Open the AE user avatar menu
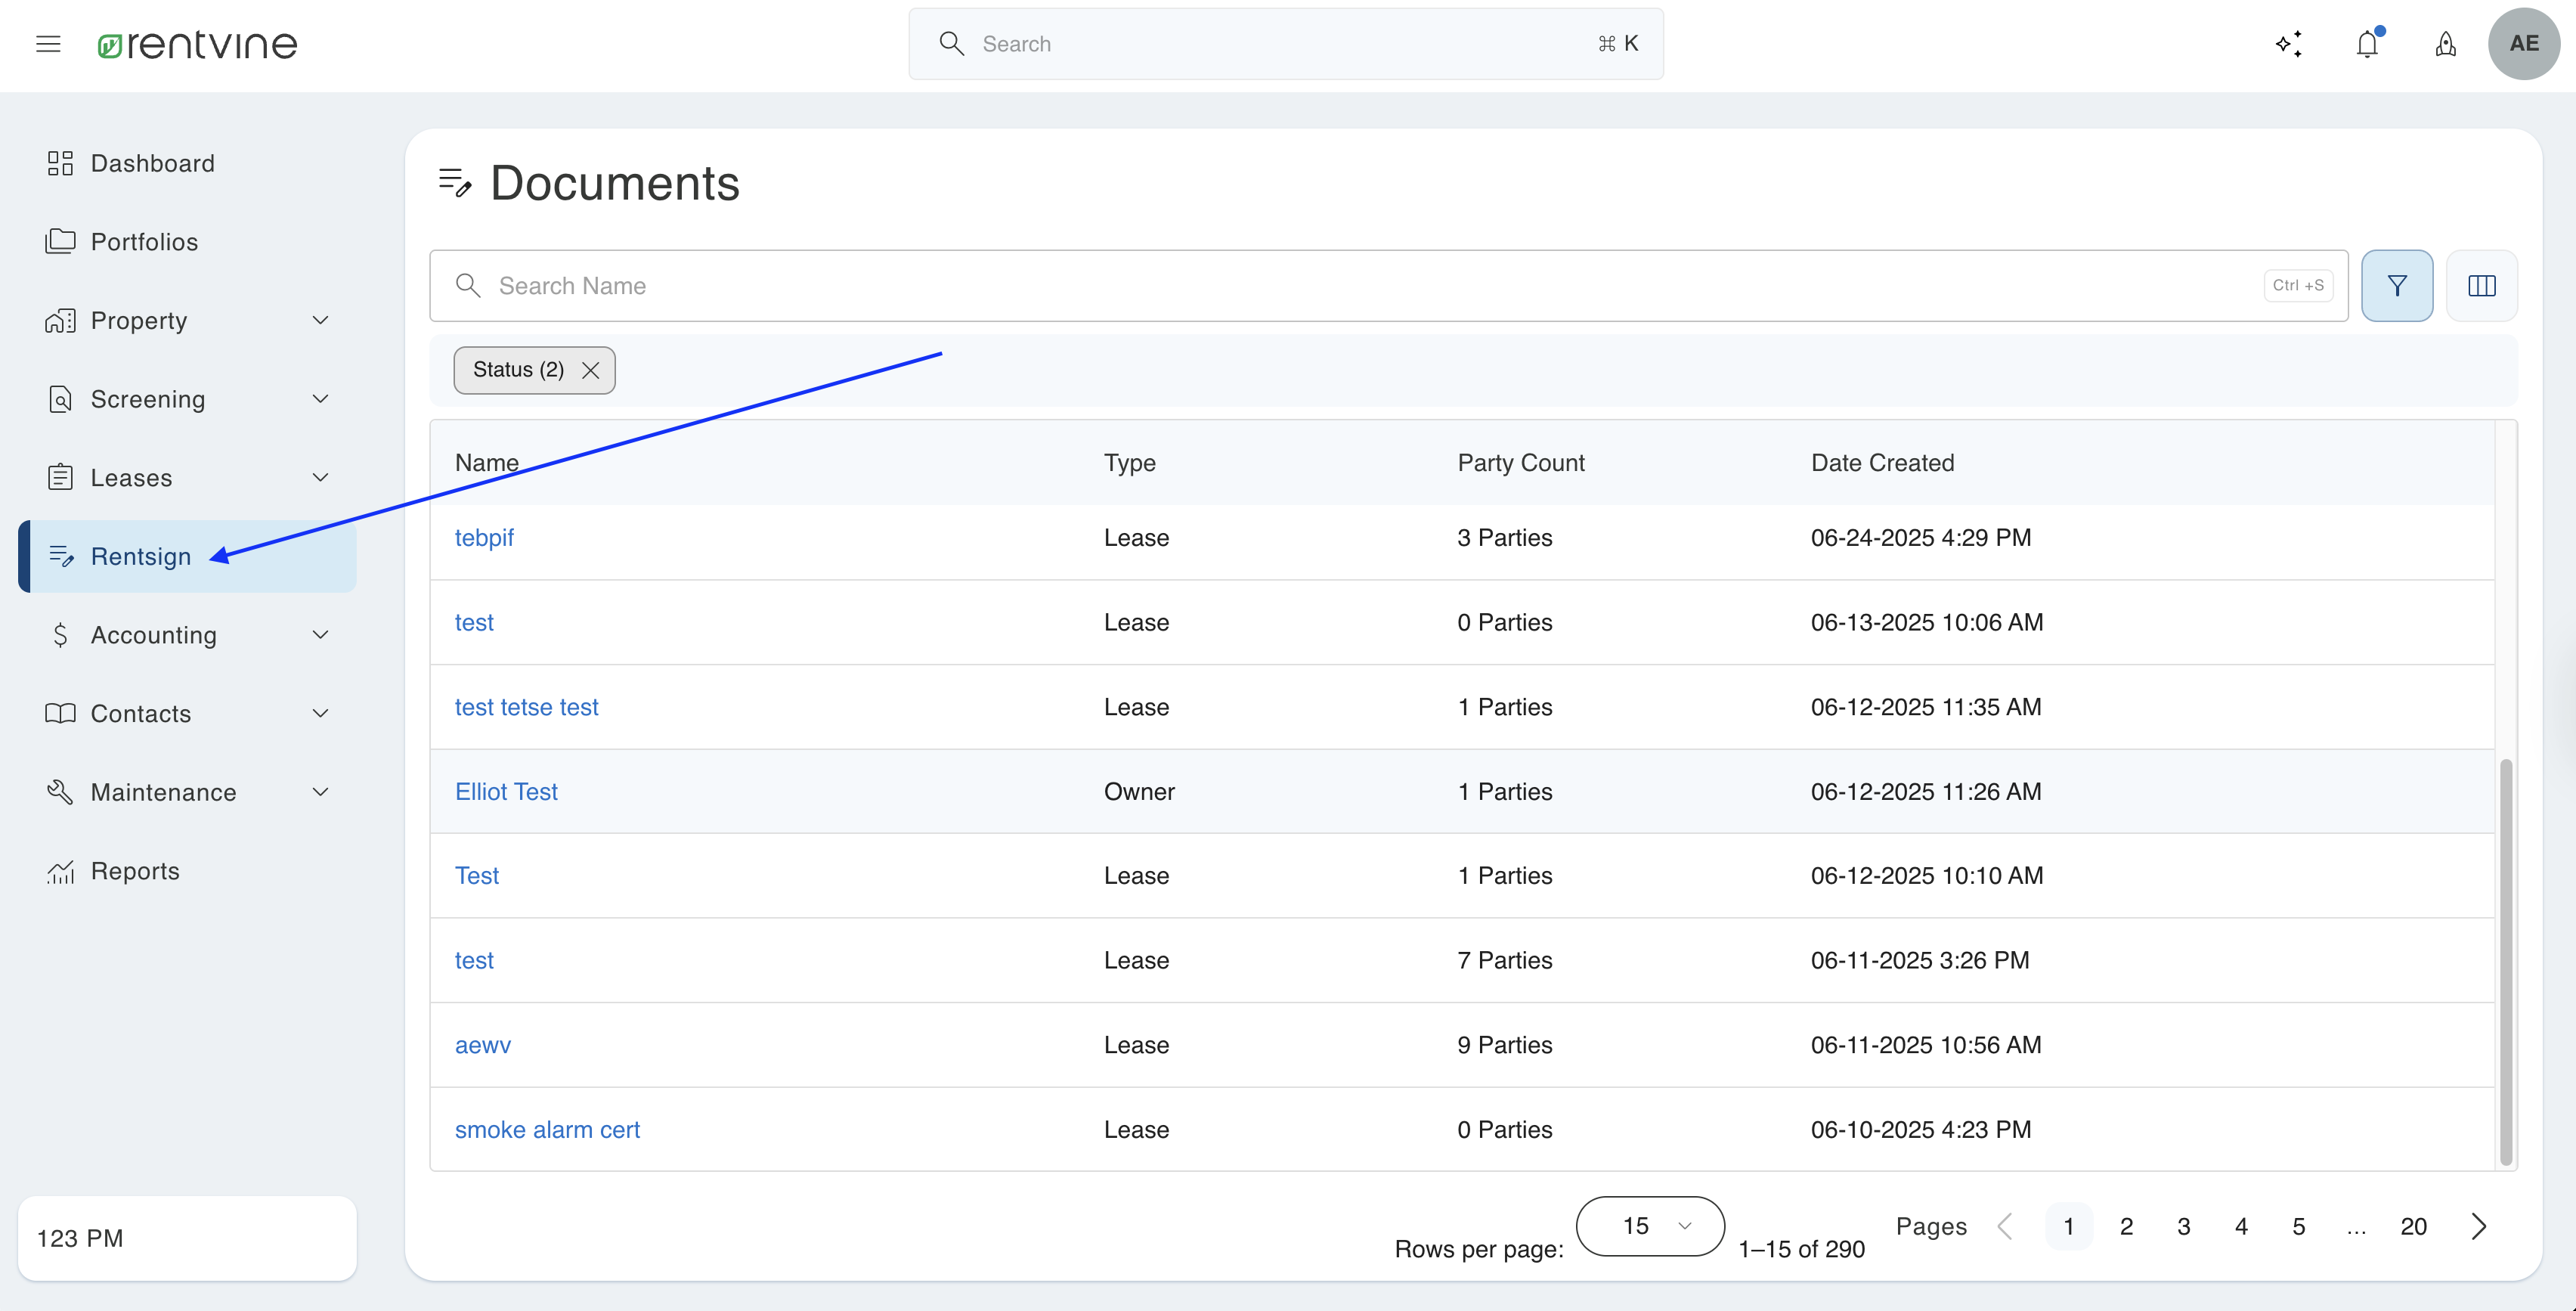 (2523, 44)
